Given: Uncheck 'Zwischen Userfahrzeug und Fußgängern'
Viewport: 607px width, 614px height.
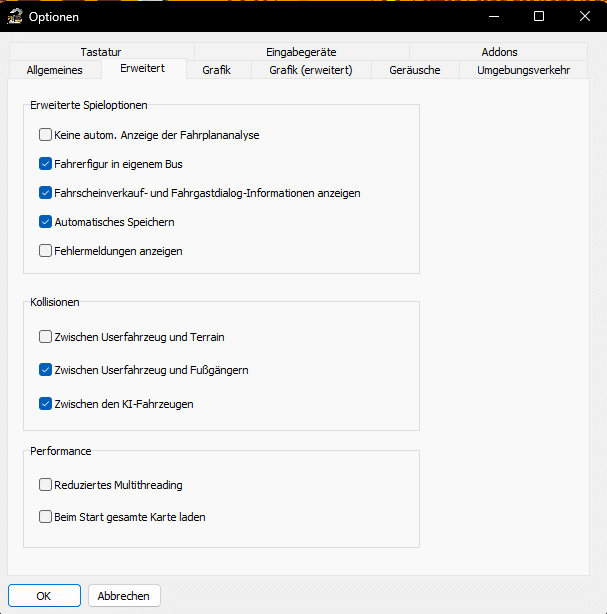Looking at the screenshot, I should 45,370.
